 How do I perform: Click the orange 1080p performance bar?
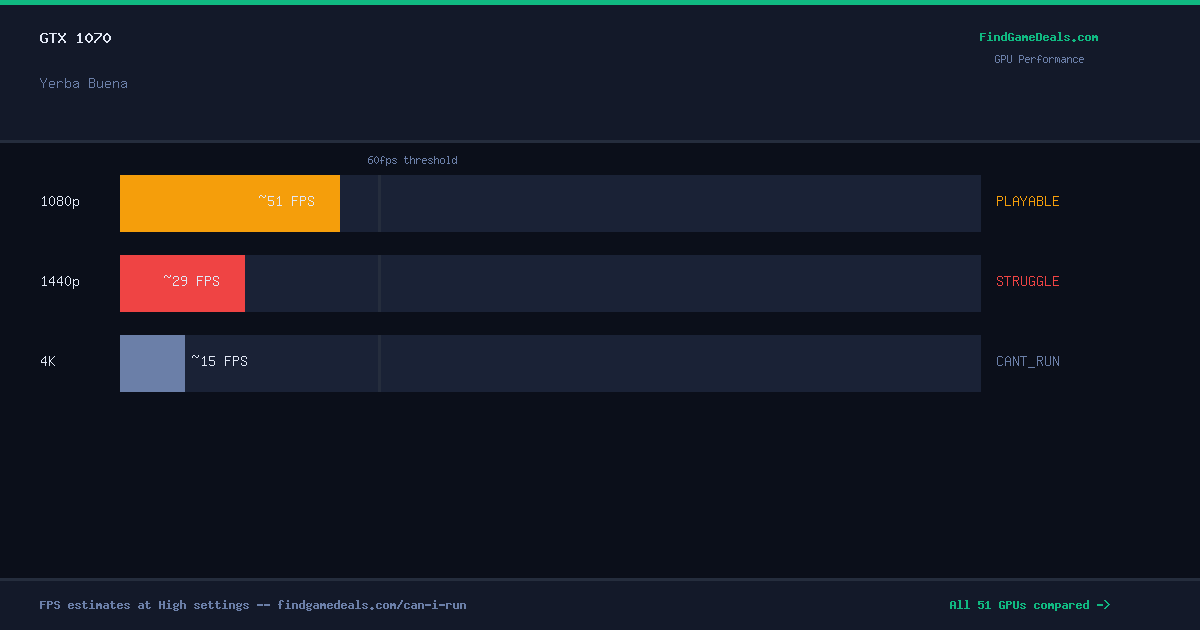pyautogui.click(x=230, y=203)
